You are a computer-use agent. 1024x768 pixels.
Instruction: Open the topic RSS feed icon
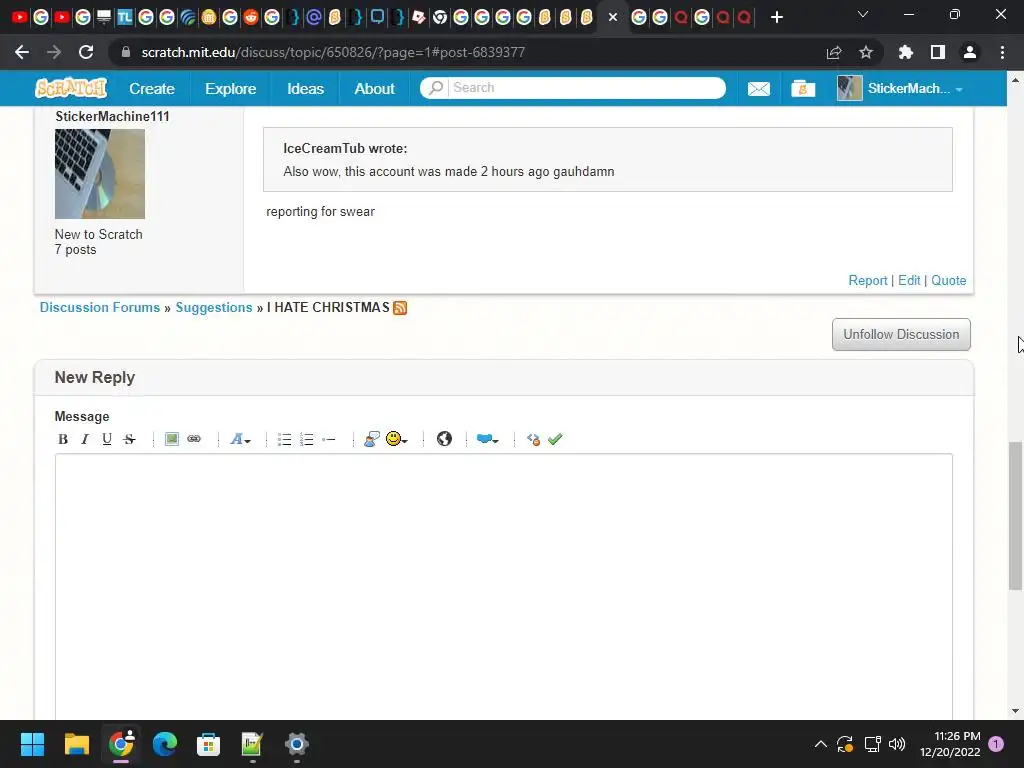point(400,308)
